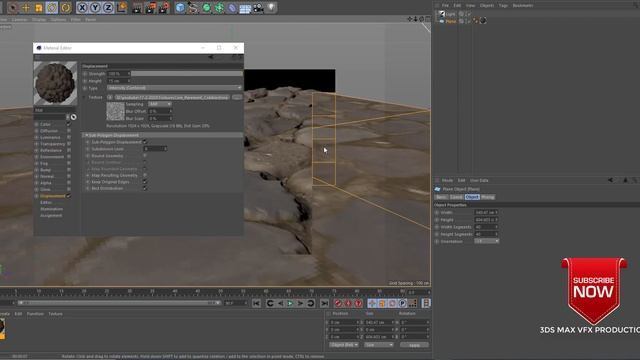This screenshot has height=360, width=640.
Task: Select the Object tab in attributes
Action: point(472,197)
